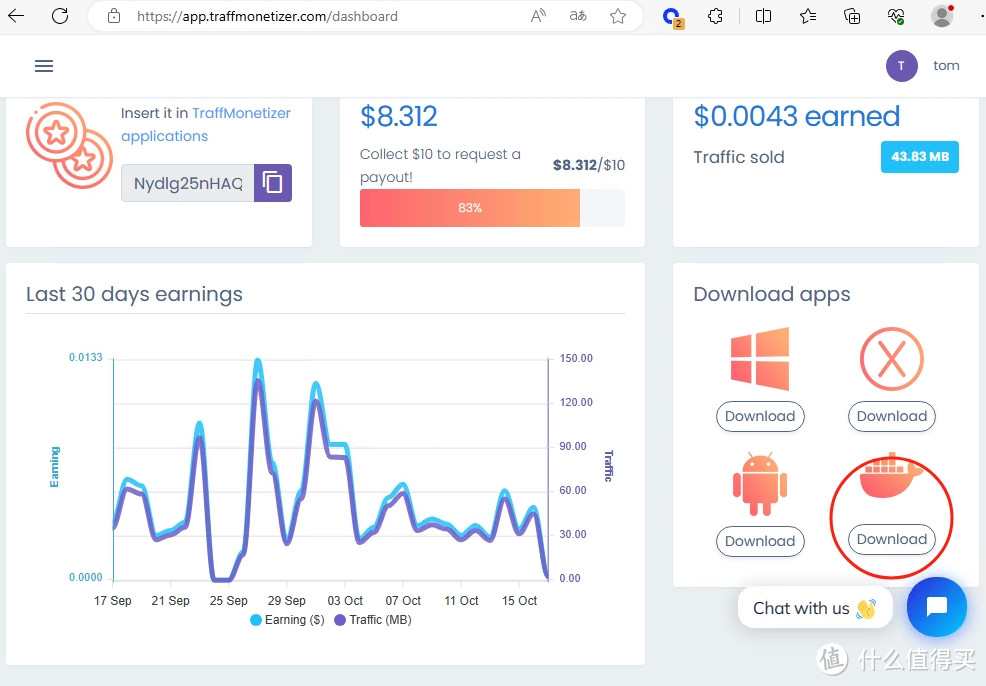Open the browser extensions puzzle icon

pyautogui.click(x=715, y=16)
